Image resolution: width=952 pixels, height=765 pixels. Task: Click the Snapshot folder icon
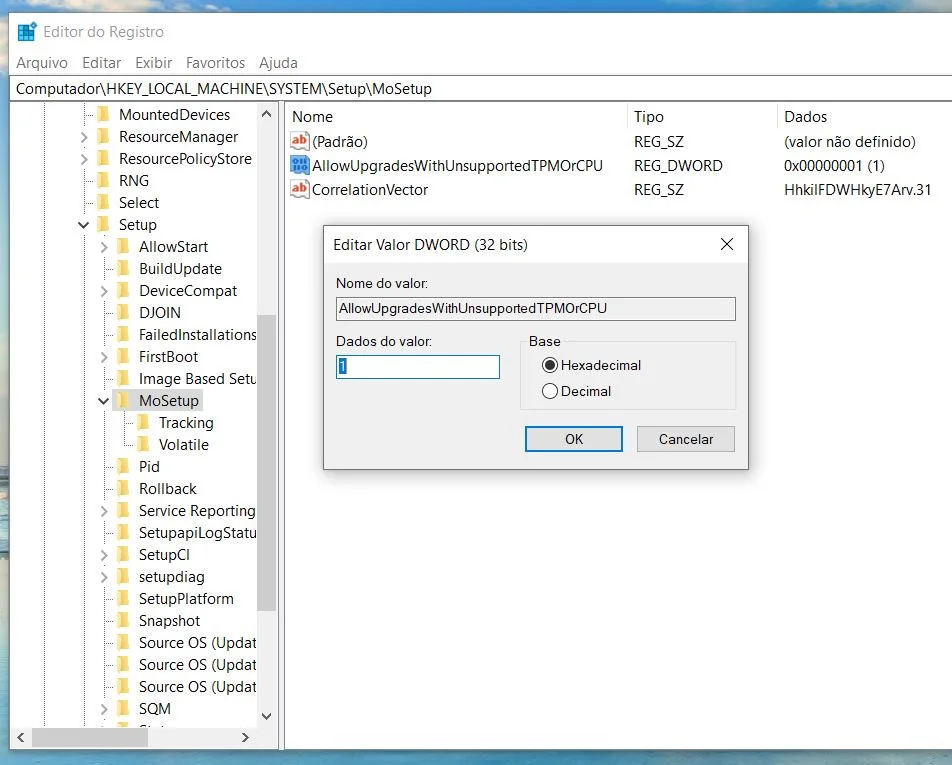(x=123, y=620)
